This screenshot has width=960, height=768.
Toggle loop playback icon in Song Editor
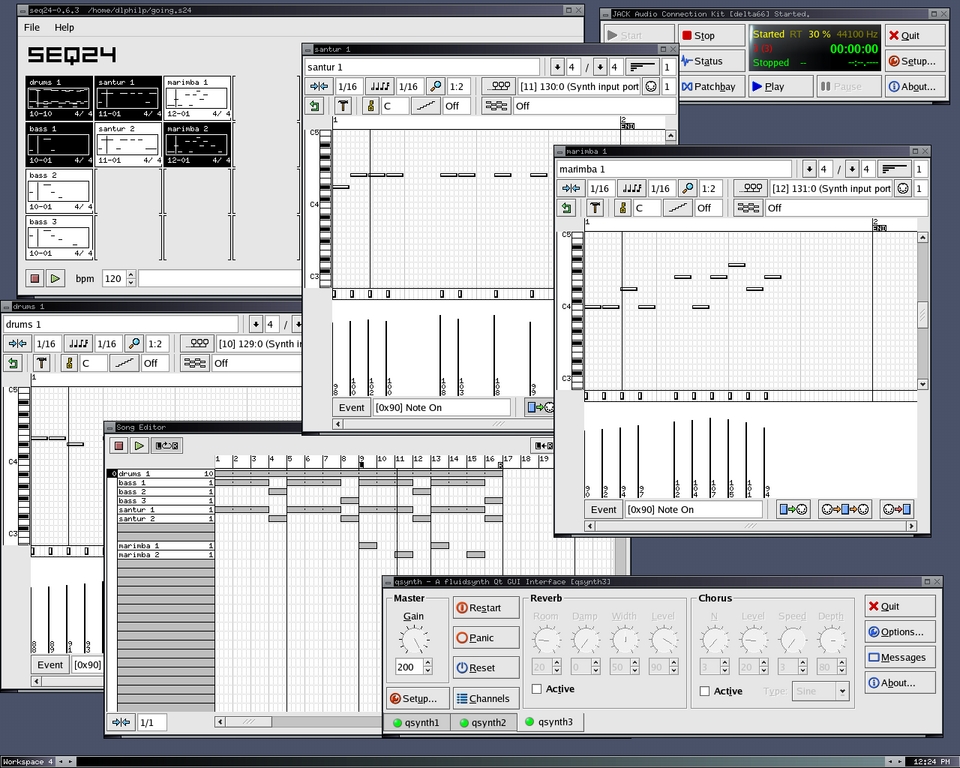click(167, 446)
